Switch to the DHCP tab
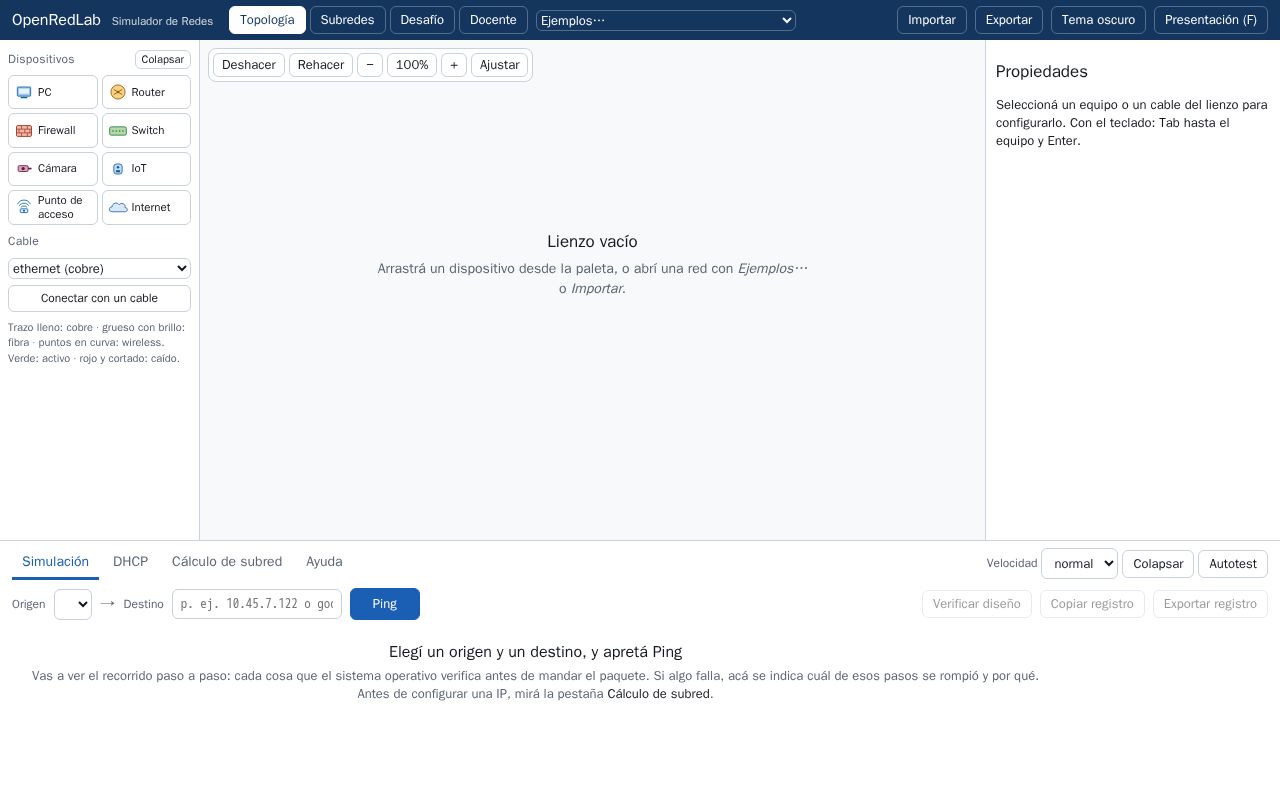 [130, 562]
